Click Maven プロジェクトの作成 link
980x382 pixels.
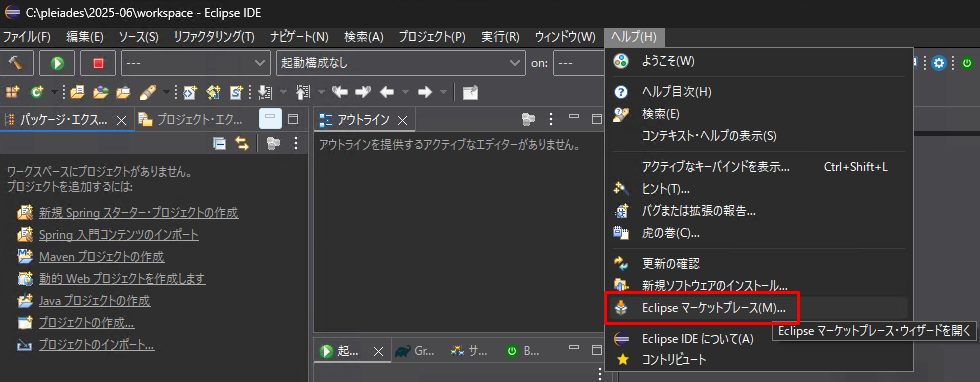click(x=101, y=257)
